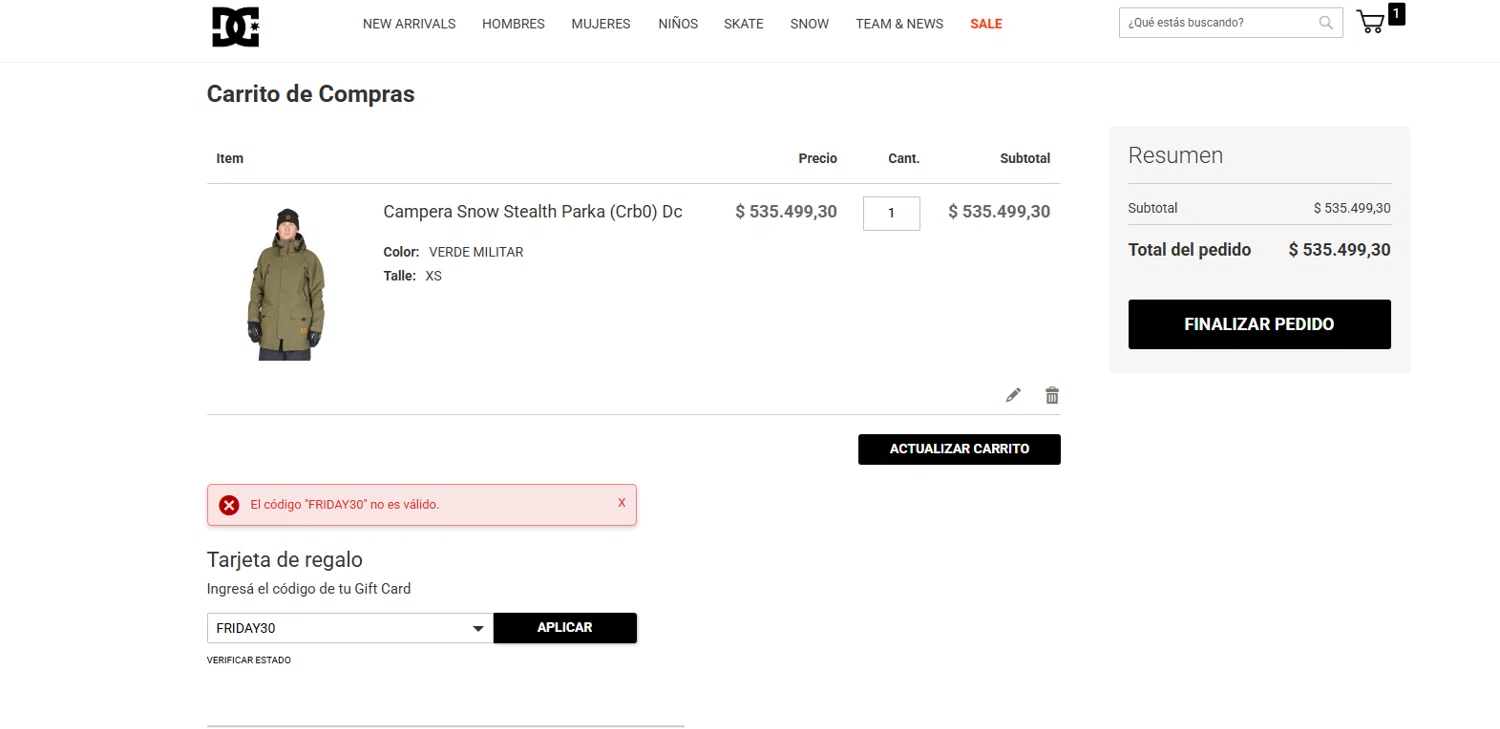Open the DC Shoes logo homepage

[235, 27]
